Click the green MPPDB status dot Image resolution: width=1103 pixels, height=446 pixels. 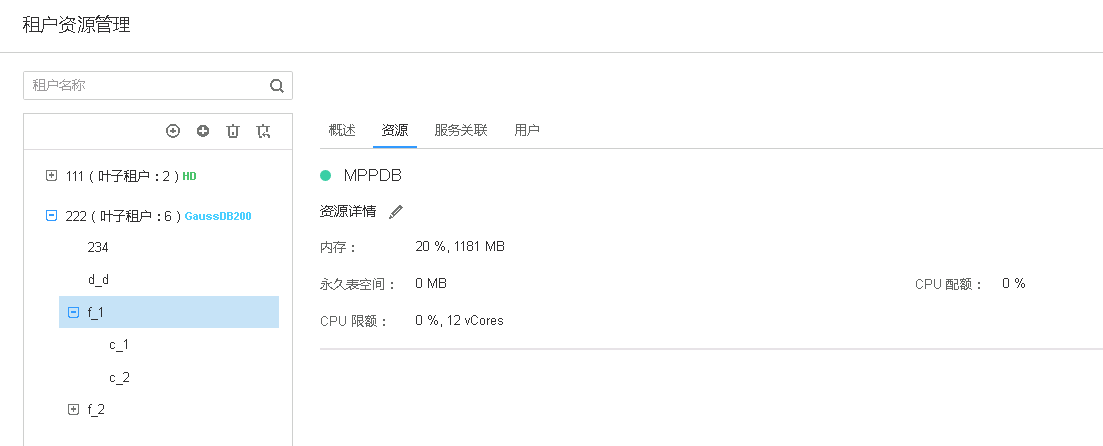[x=325, y=176]
